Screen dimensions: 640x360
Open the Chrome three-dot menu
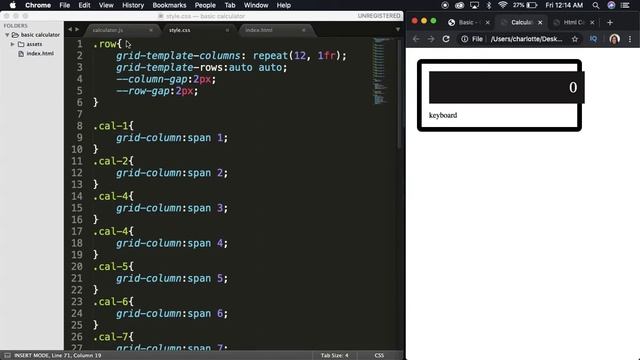pyautogui.click(x=630, y=39)
